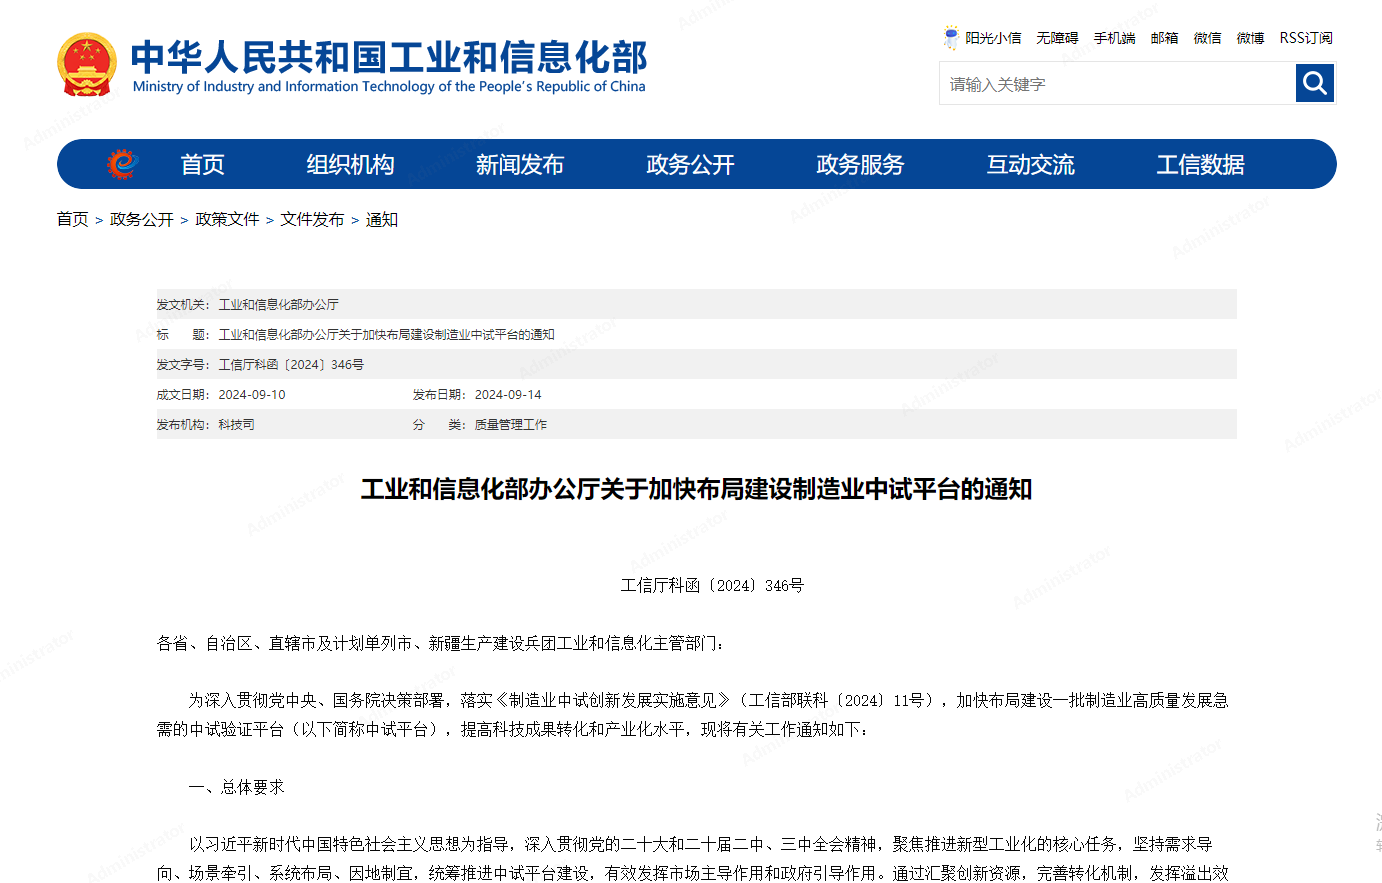
Task: Open the 手机端 mobile version link
Action: (1114, 38)
